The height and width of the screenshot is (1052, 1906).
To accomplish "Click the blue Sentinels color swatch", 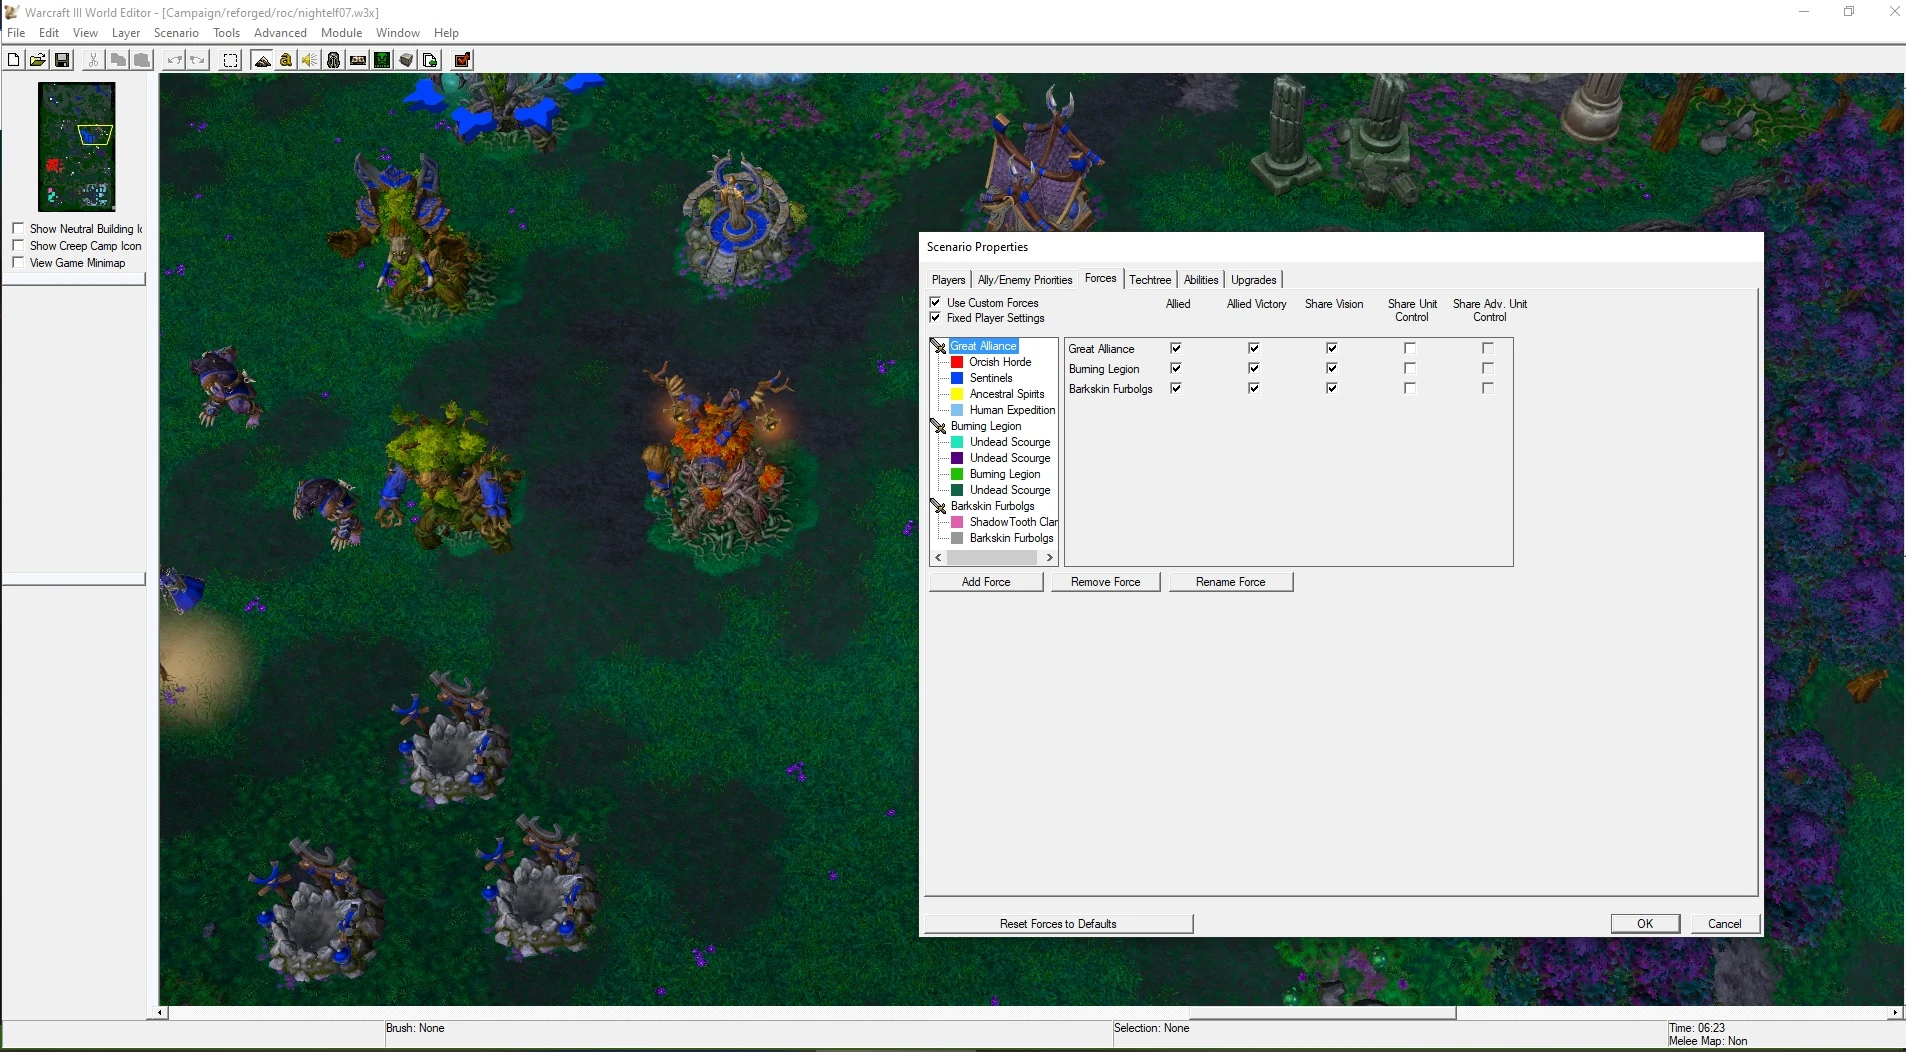I will [957, 378].
